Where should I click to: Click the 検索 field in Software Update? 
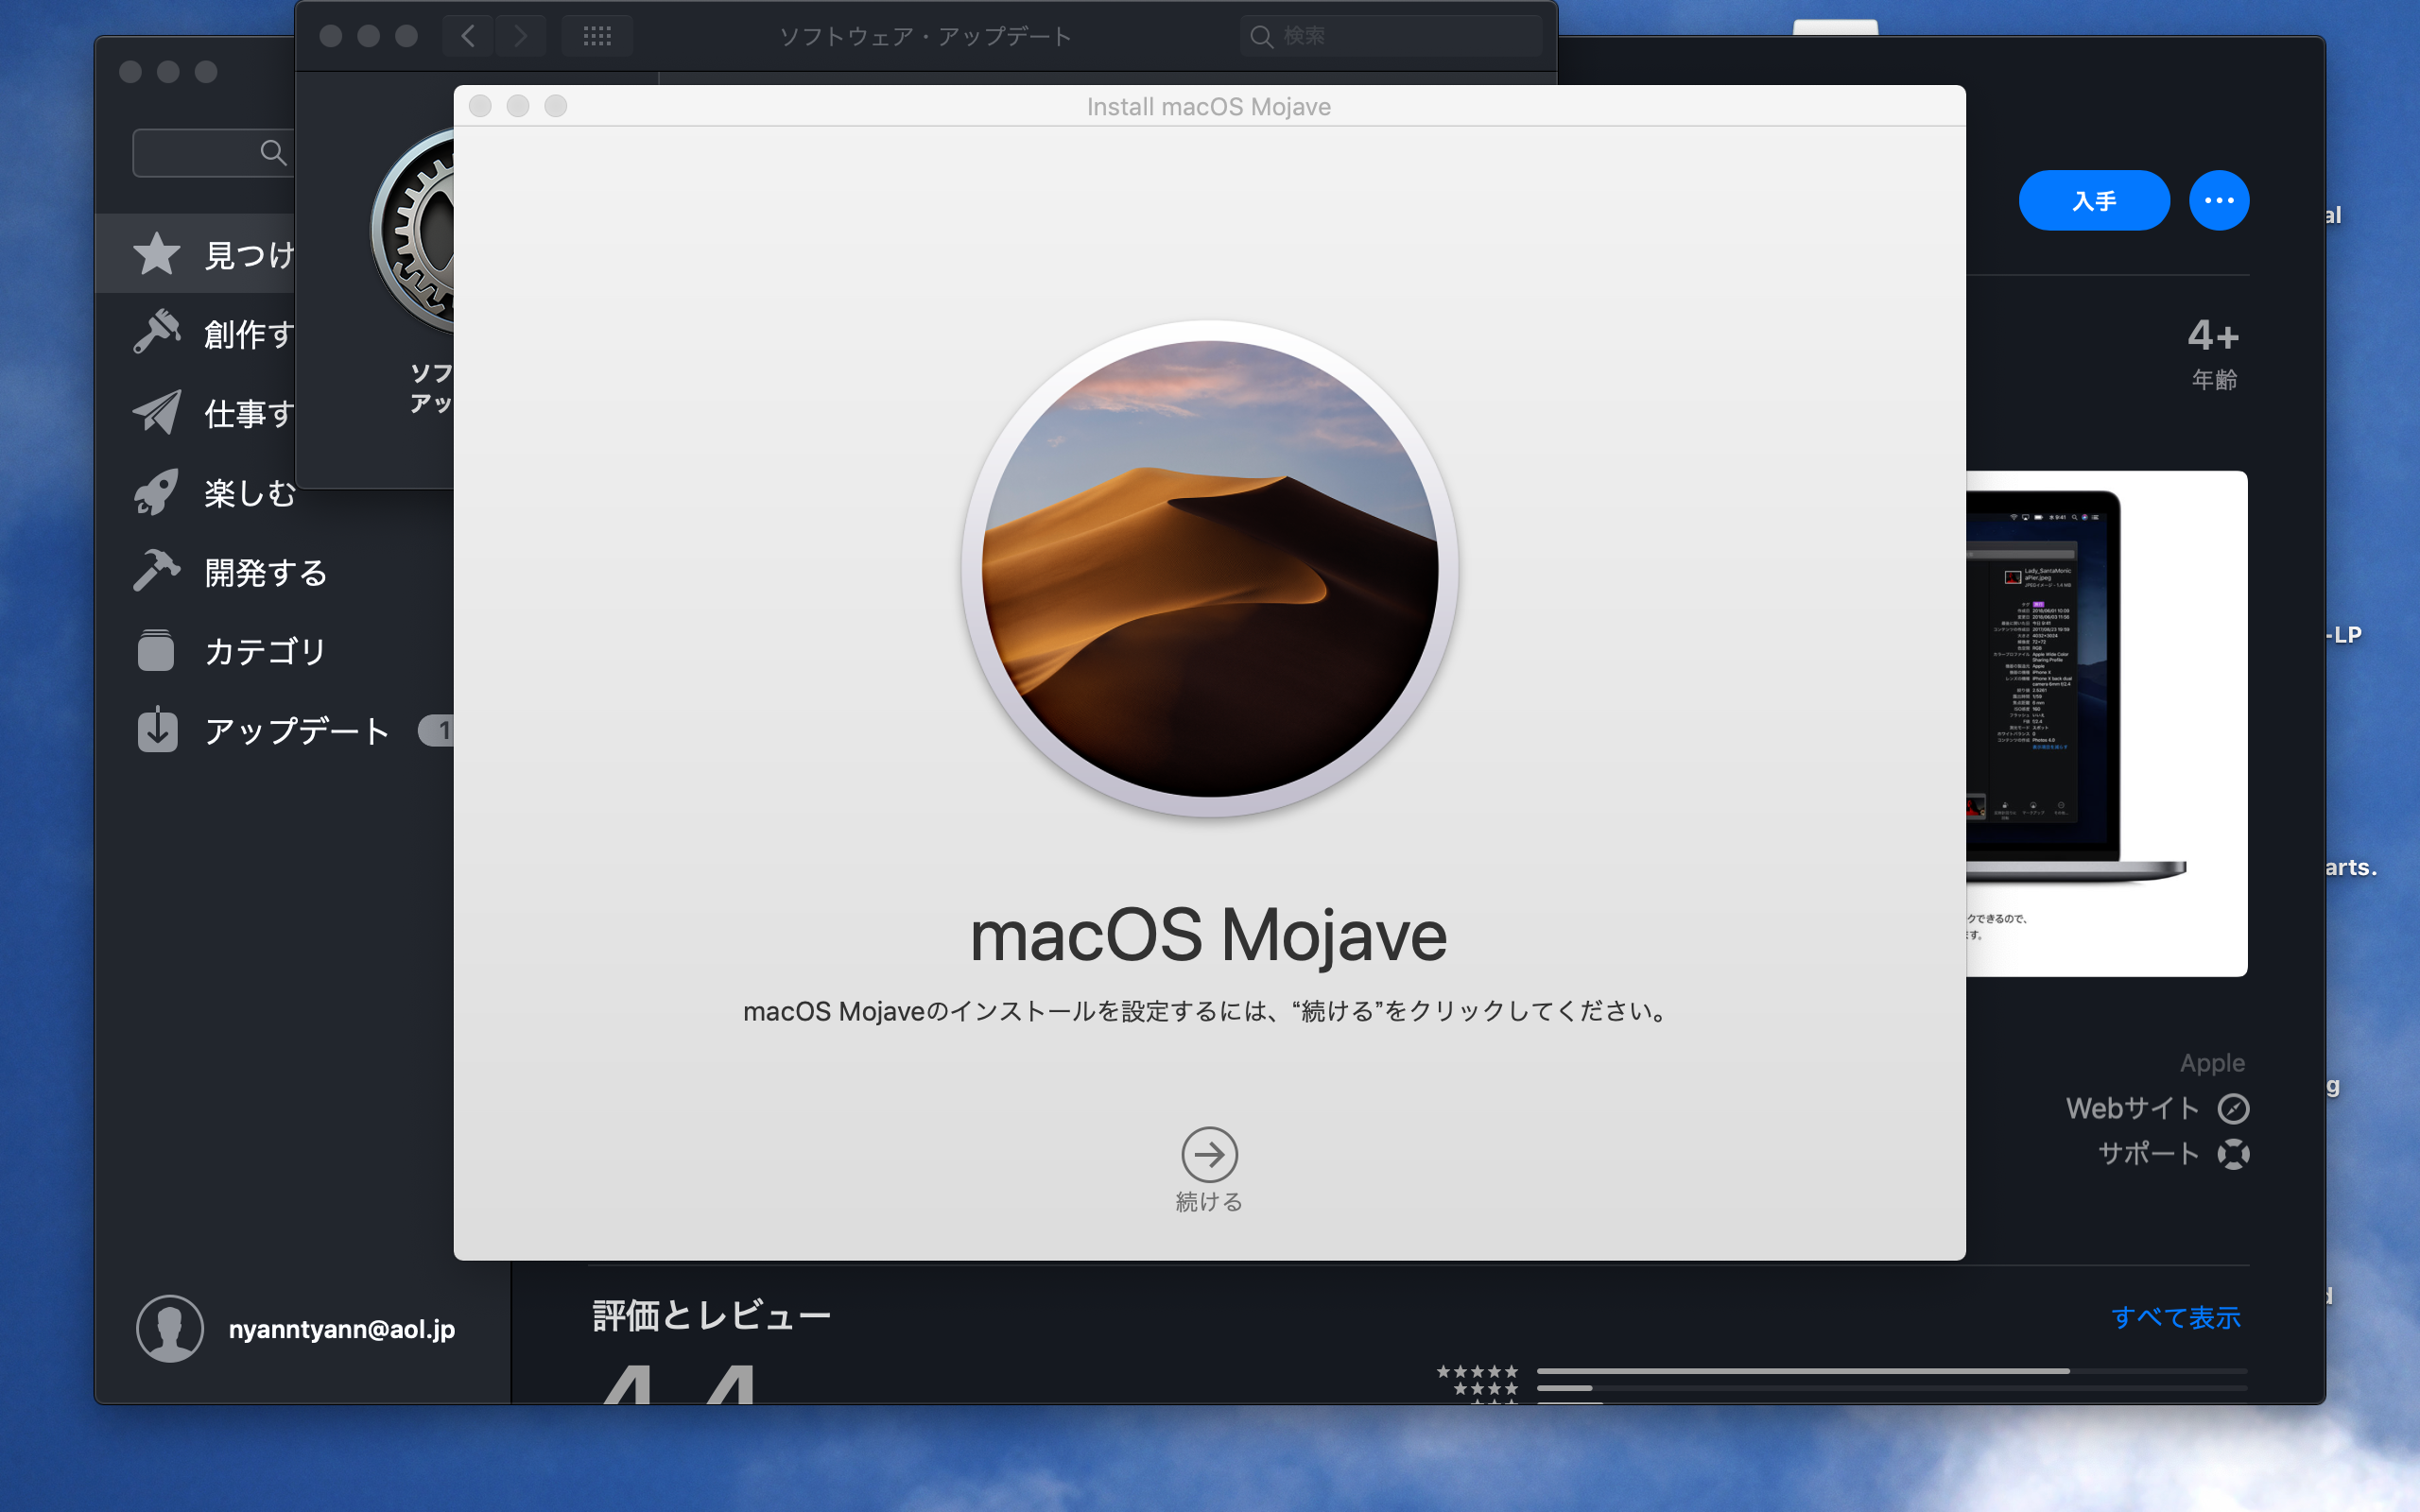[1400, 36]
